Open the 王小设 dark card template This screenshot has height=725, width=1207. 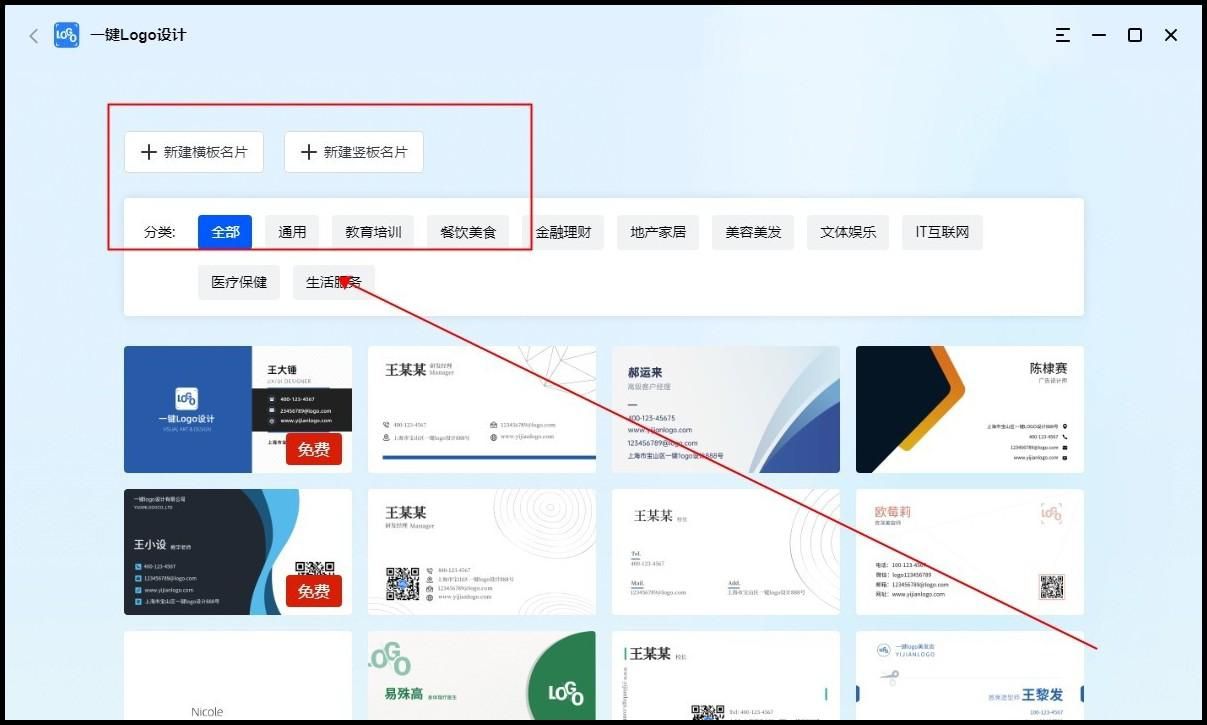point(238,552)
